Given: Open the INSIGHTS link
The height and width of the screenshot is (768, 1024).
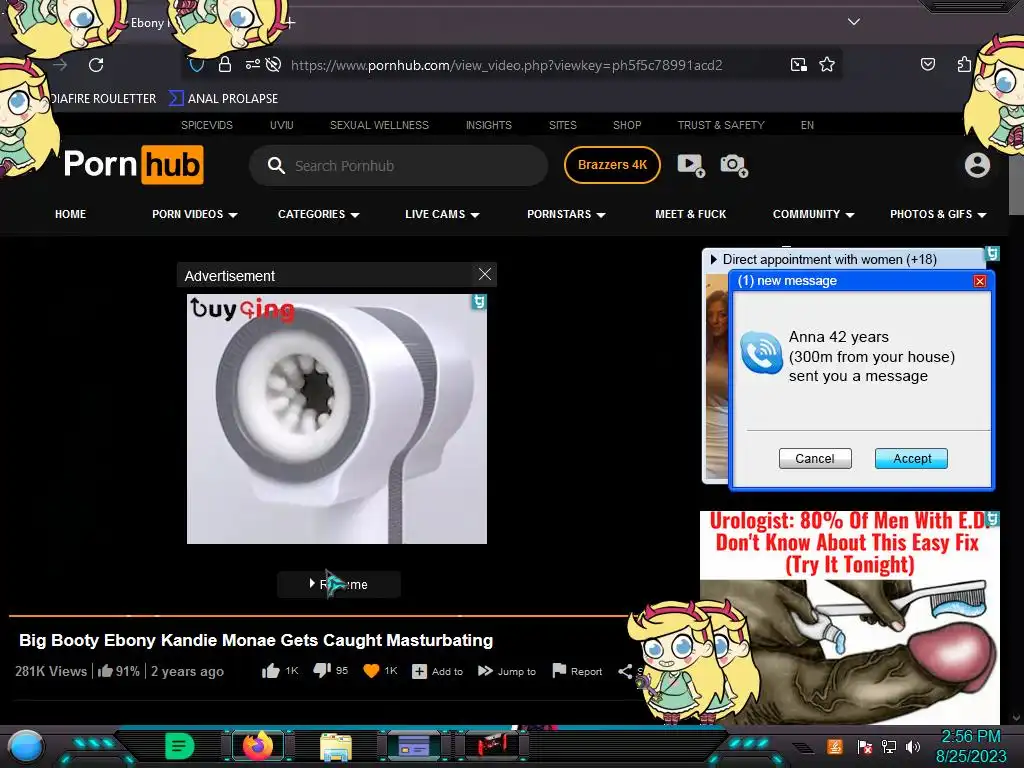Looking at the screenshot, I should (488, 125).
